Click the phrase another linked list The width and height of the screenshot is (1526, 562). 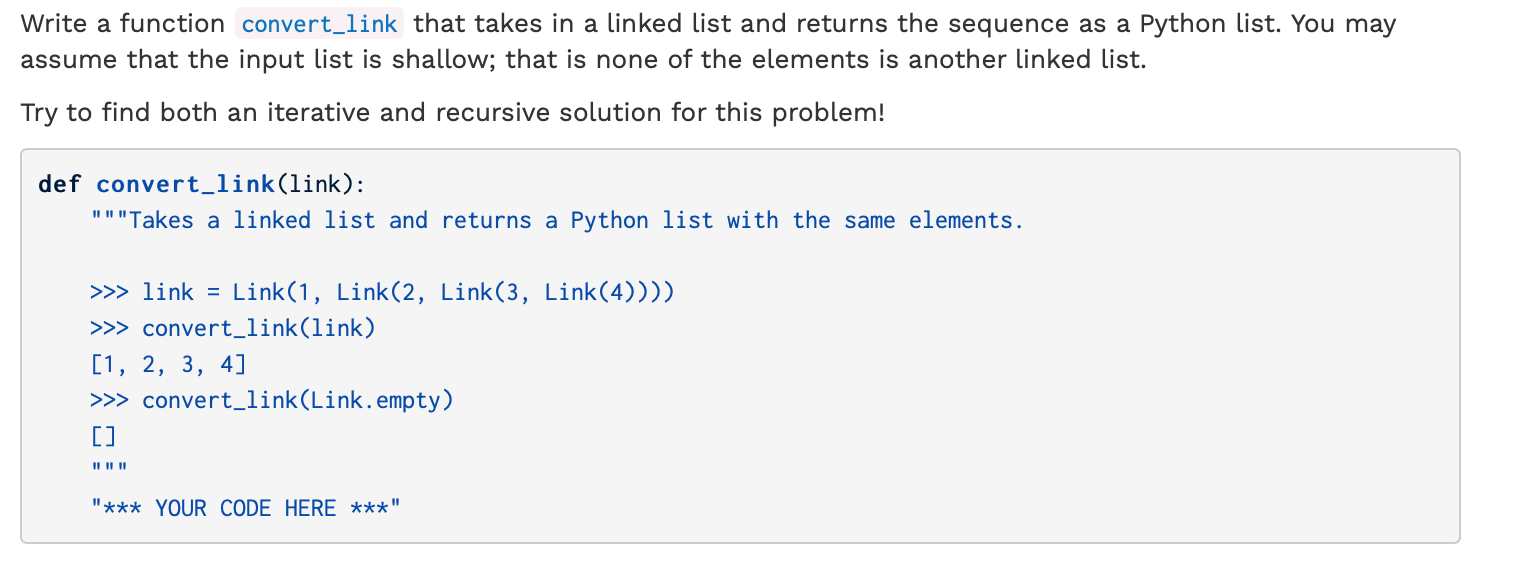(x=1023, y=60)
